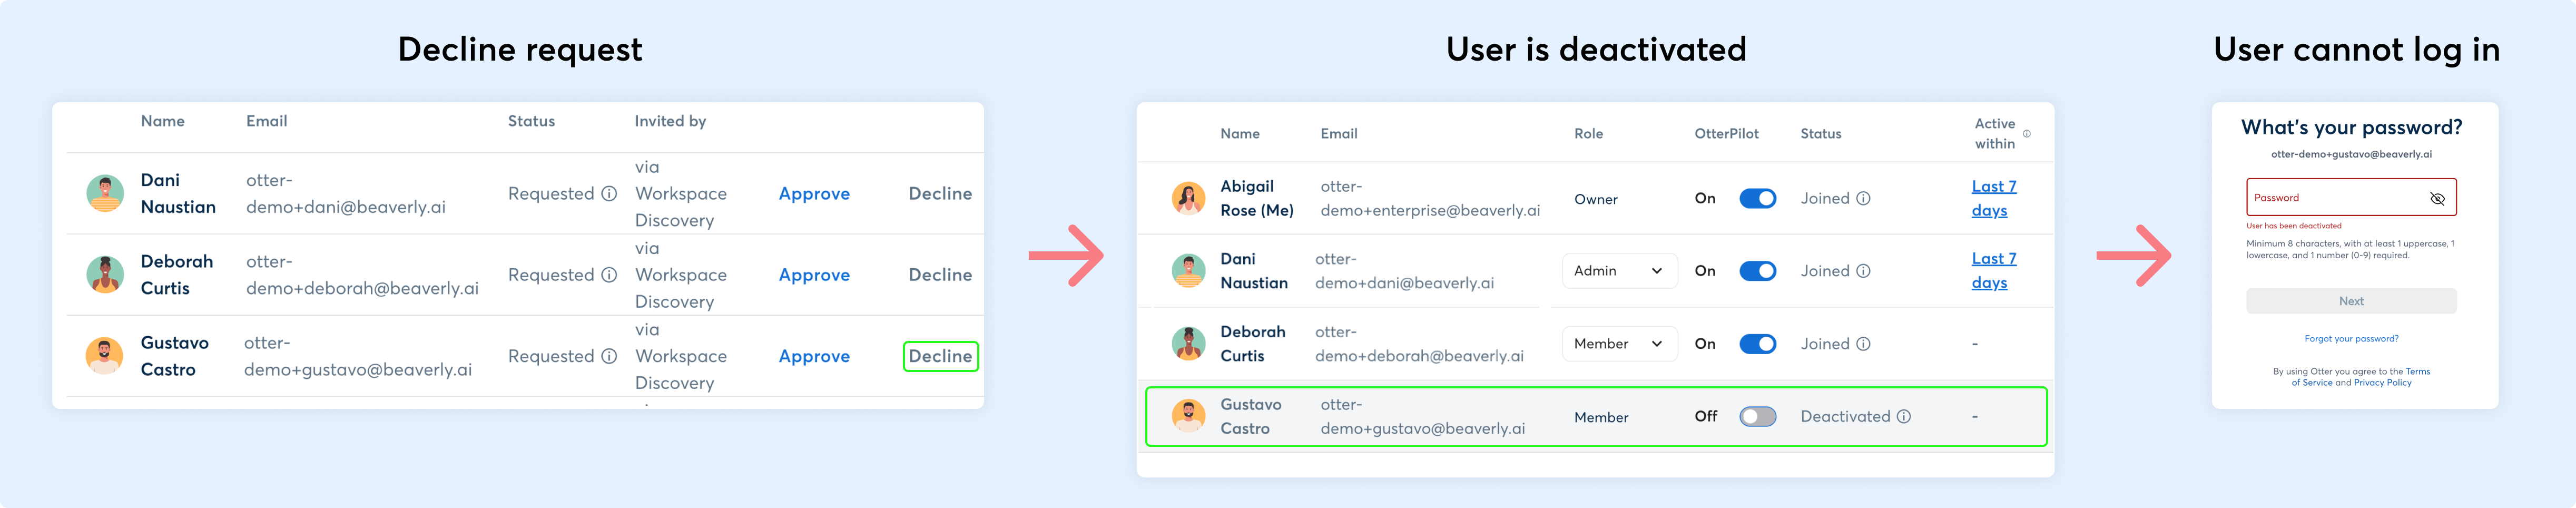The width and height of the screenshot is (2576, 508).
Task: Click the Active within column info icon
Action: (x=2027, y=133)
